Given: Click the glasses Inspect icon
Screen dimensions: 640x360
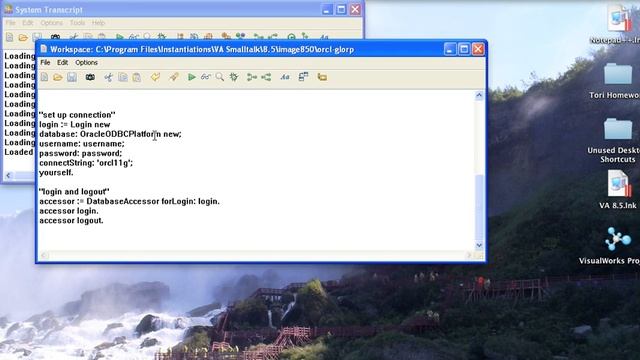Looking at the screenshot, I should pos(205,77).
